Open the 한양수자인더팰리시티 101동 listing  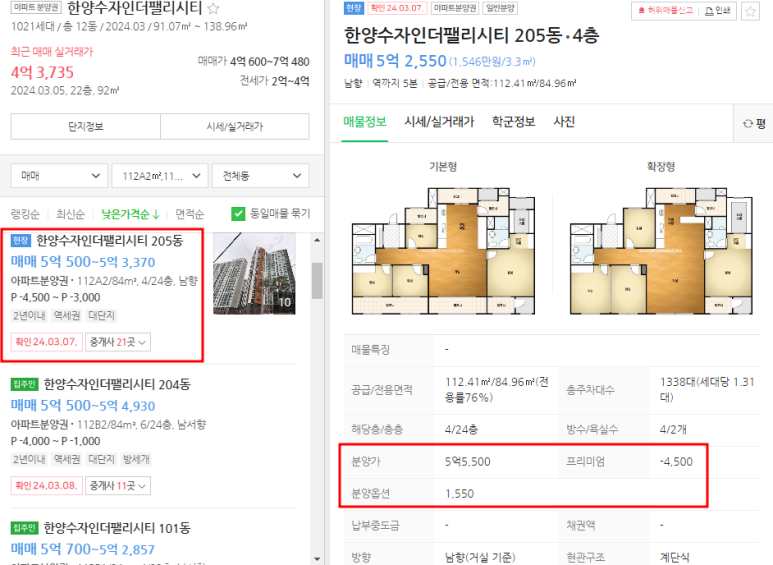click(x=117, y=528)
